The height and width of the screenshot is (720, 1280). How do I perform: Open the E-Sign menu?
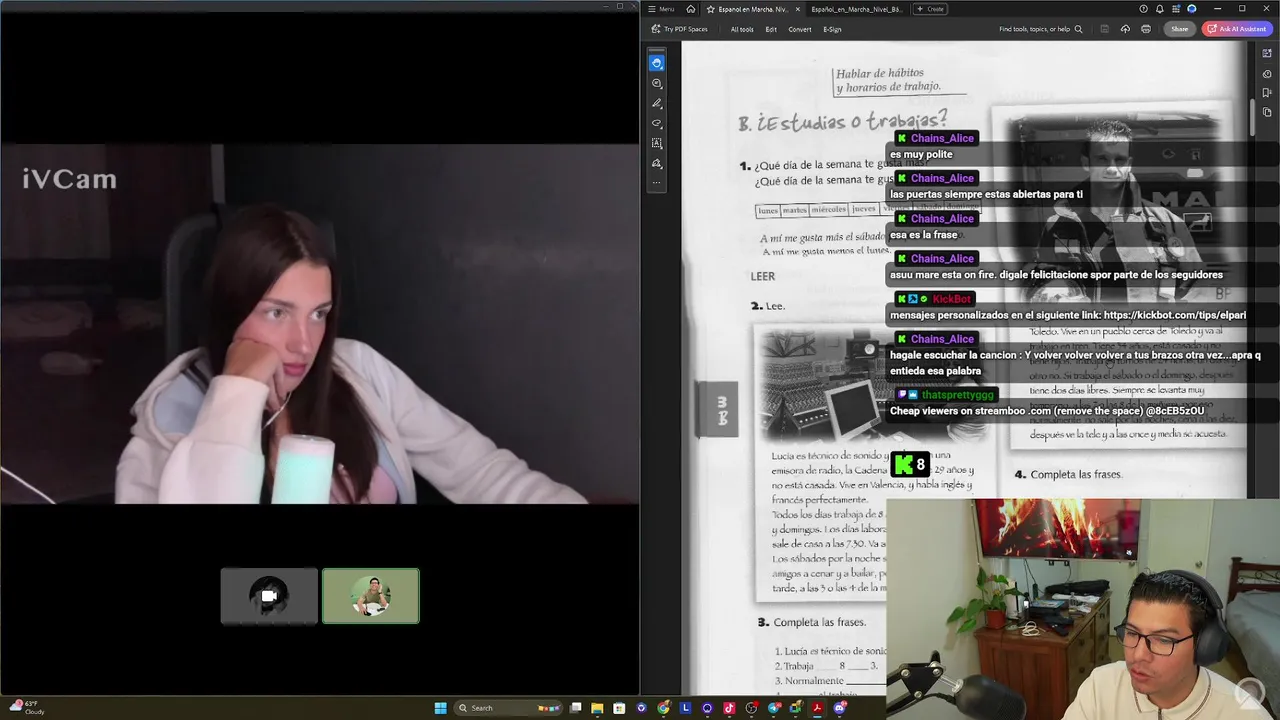click(832, 29)
